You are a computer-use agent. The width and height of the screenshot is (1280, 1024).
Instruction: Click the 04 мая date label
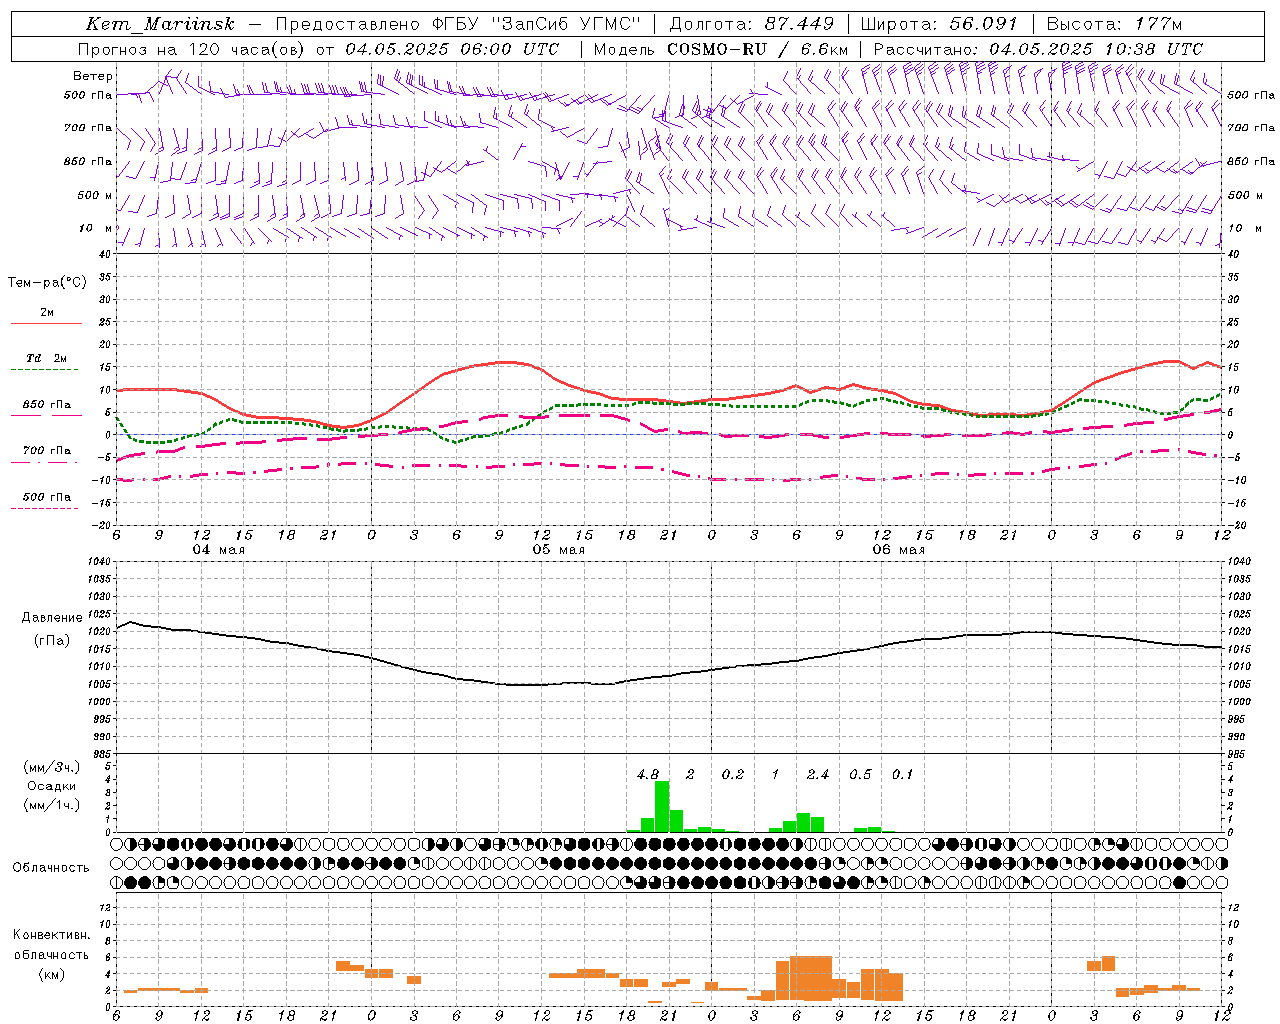(218, 550)
